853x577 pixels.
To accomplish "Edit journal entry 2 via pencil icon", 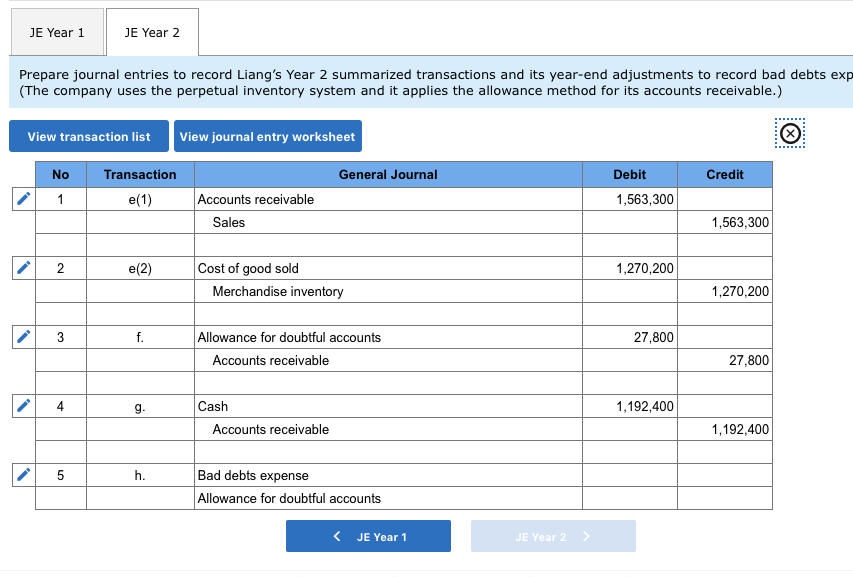I will tap(23, 268).
